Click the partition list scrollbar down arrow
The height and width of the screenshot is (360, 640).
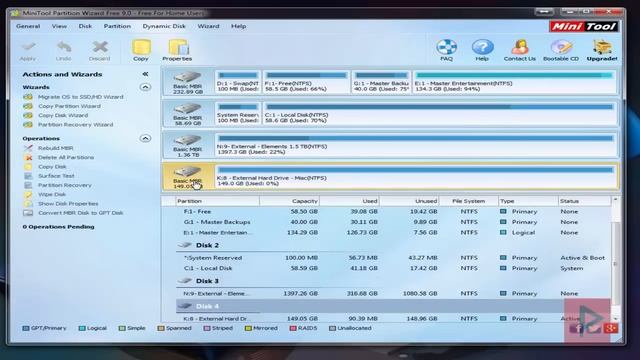pos(616,318)
